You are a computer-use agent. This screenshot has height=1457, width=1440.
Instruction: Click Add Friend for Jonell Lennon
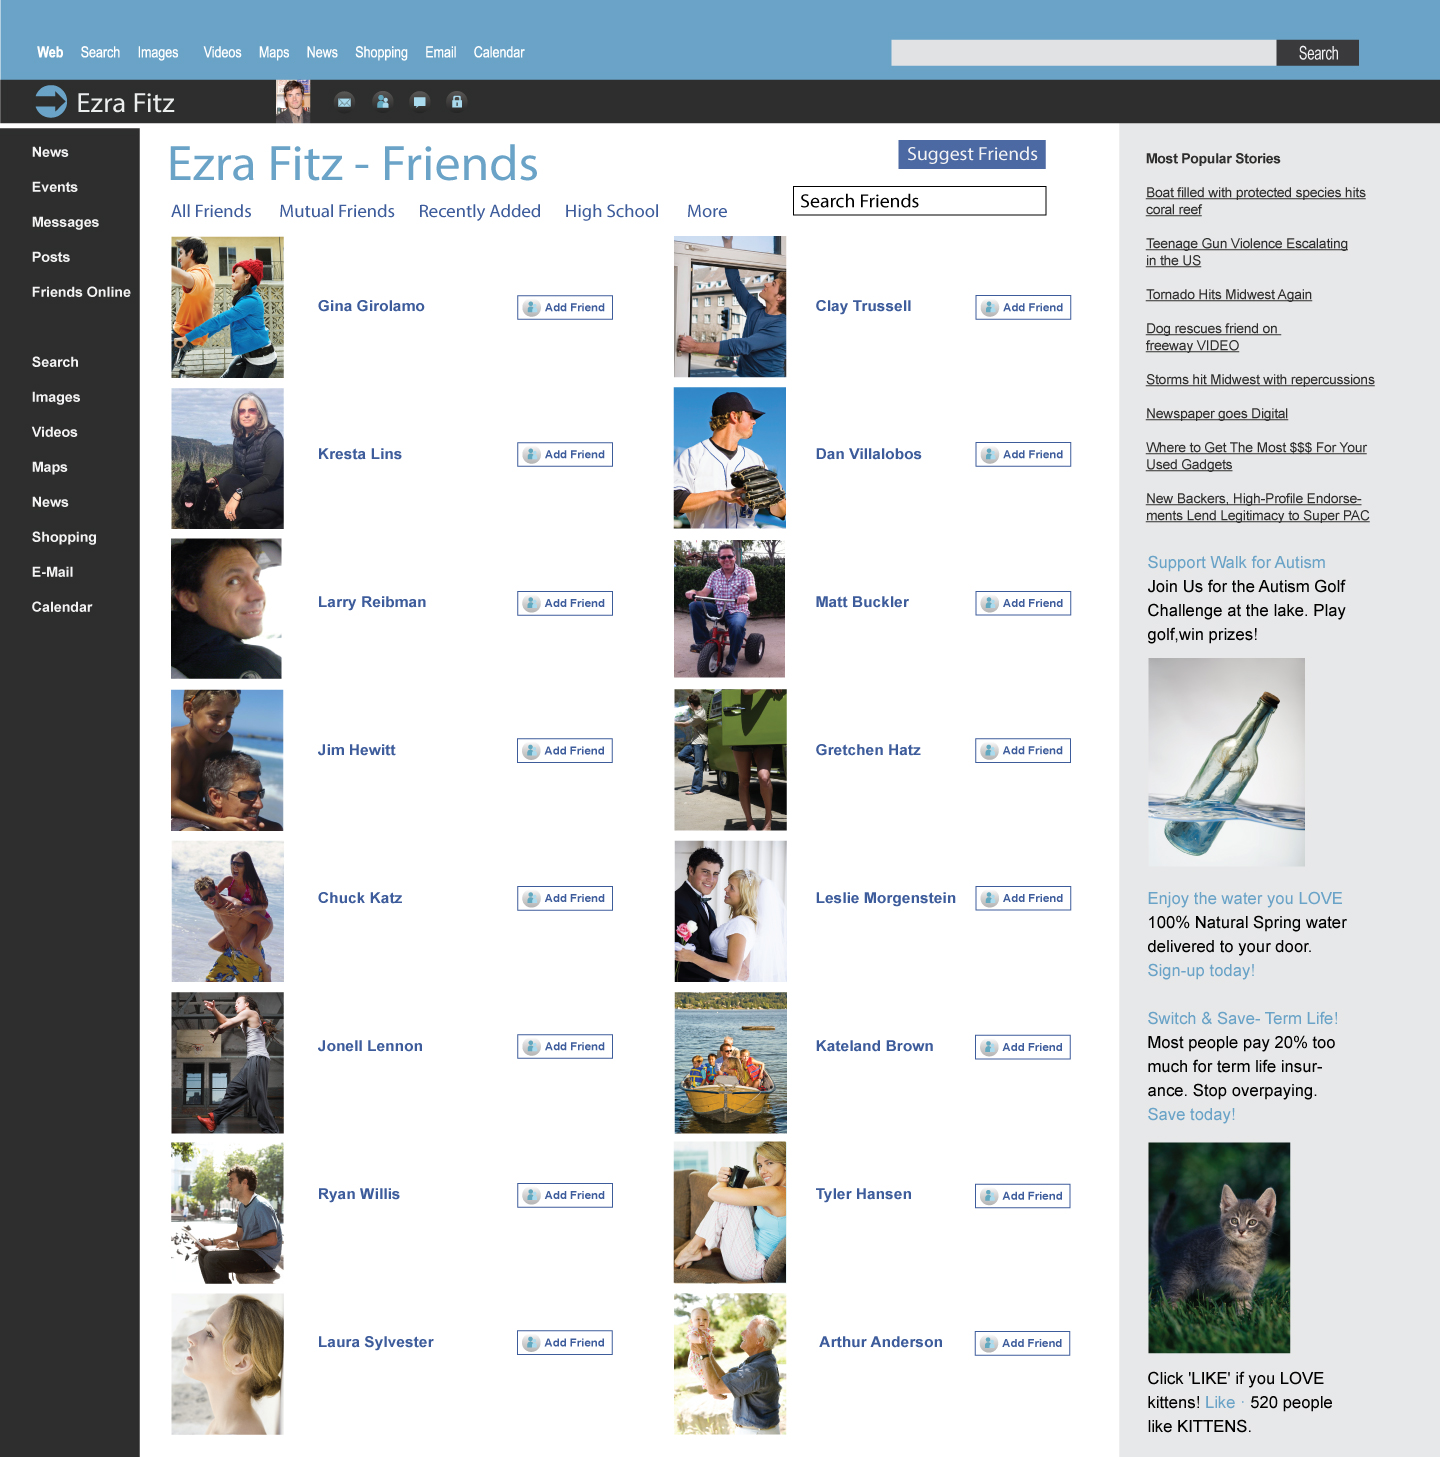(x=565, y=1046)
